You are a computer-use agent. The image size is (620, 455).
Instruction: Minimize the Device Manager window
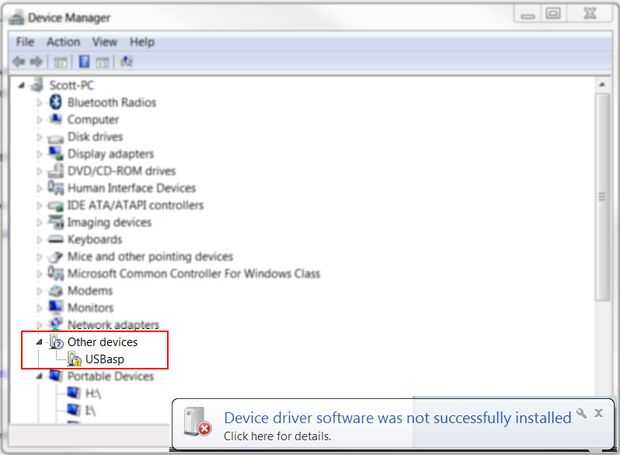[527, 14]
